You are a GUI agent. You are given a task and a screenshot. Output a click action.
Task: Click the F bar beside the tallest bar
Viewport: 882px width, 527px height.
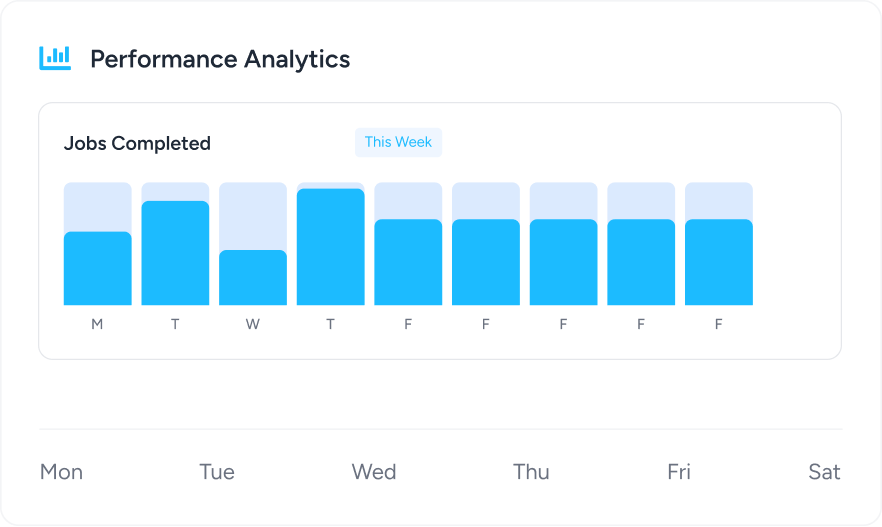(x=408, y=262)
